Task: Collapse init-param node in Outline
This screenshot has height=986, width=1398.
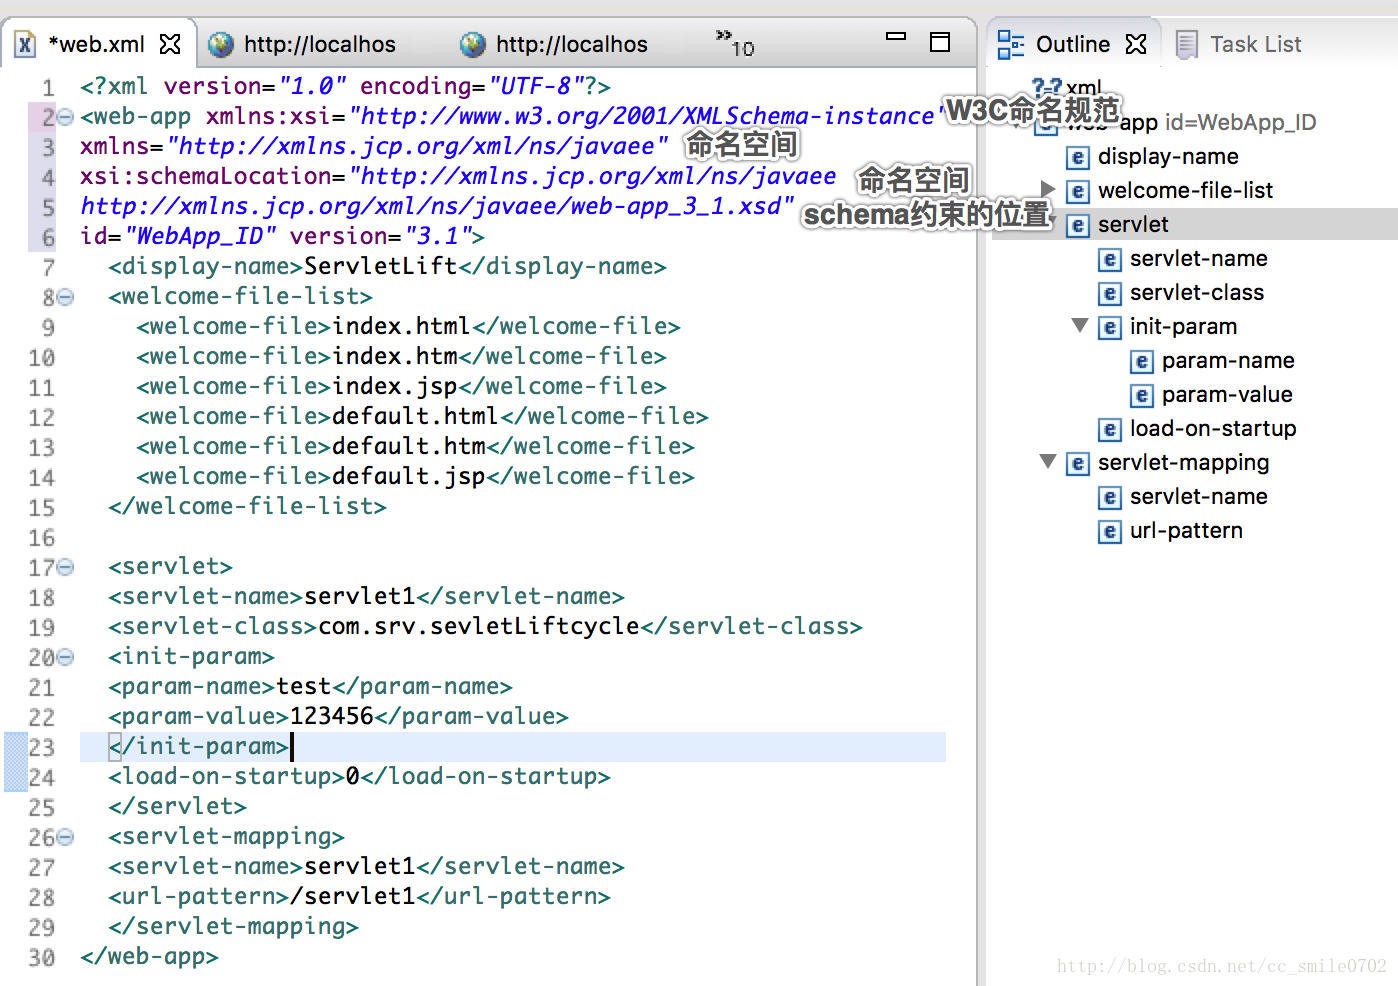Action: 1079,325
